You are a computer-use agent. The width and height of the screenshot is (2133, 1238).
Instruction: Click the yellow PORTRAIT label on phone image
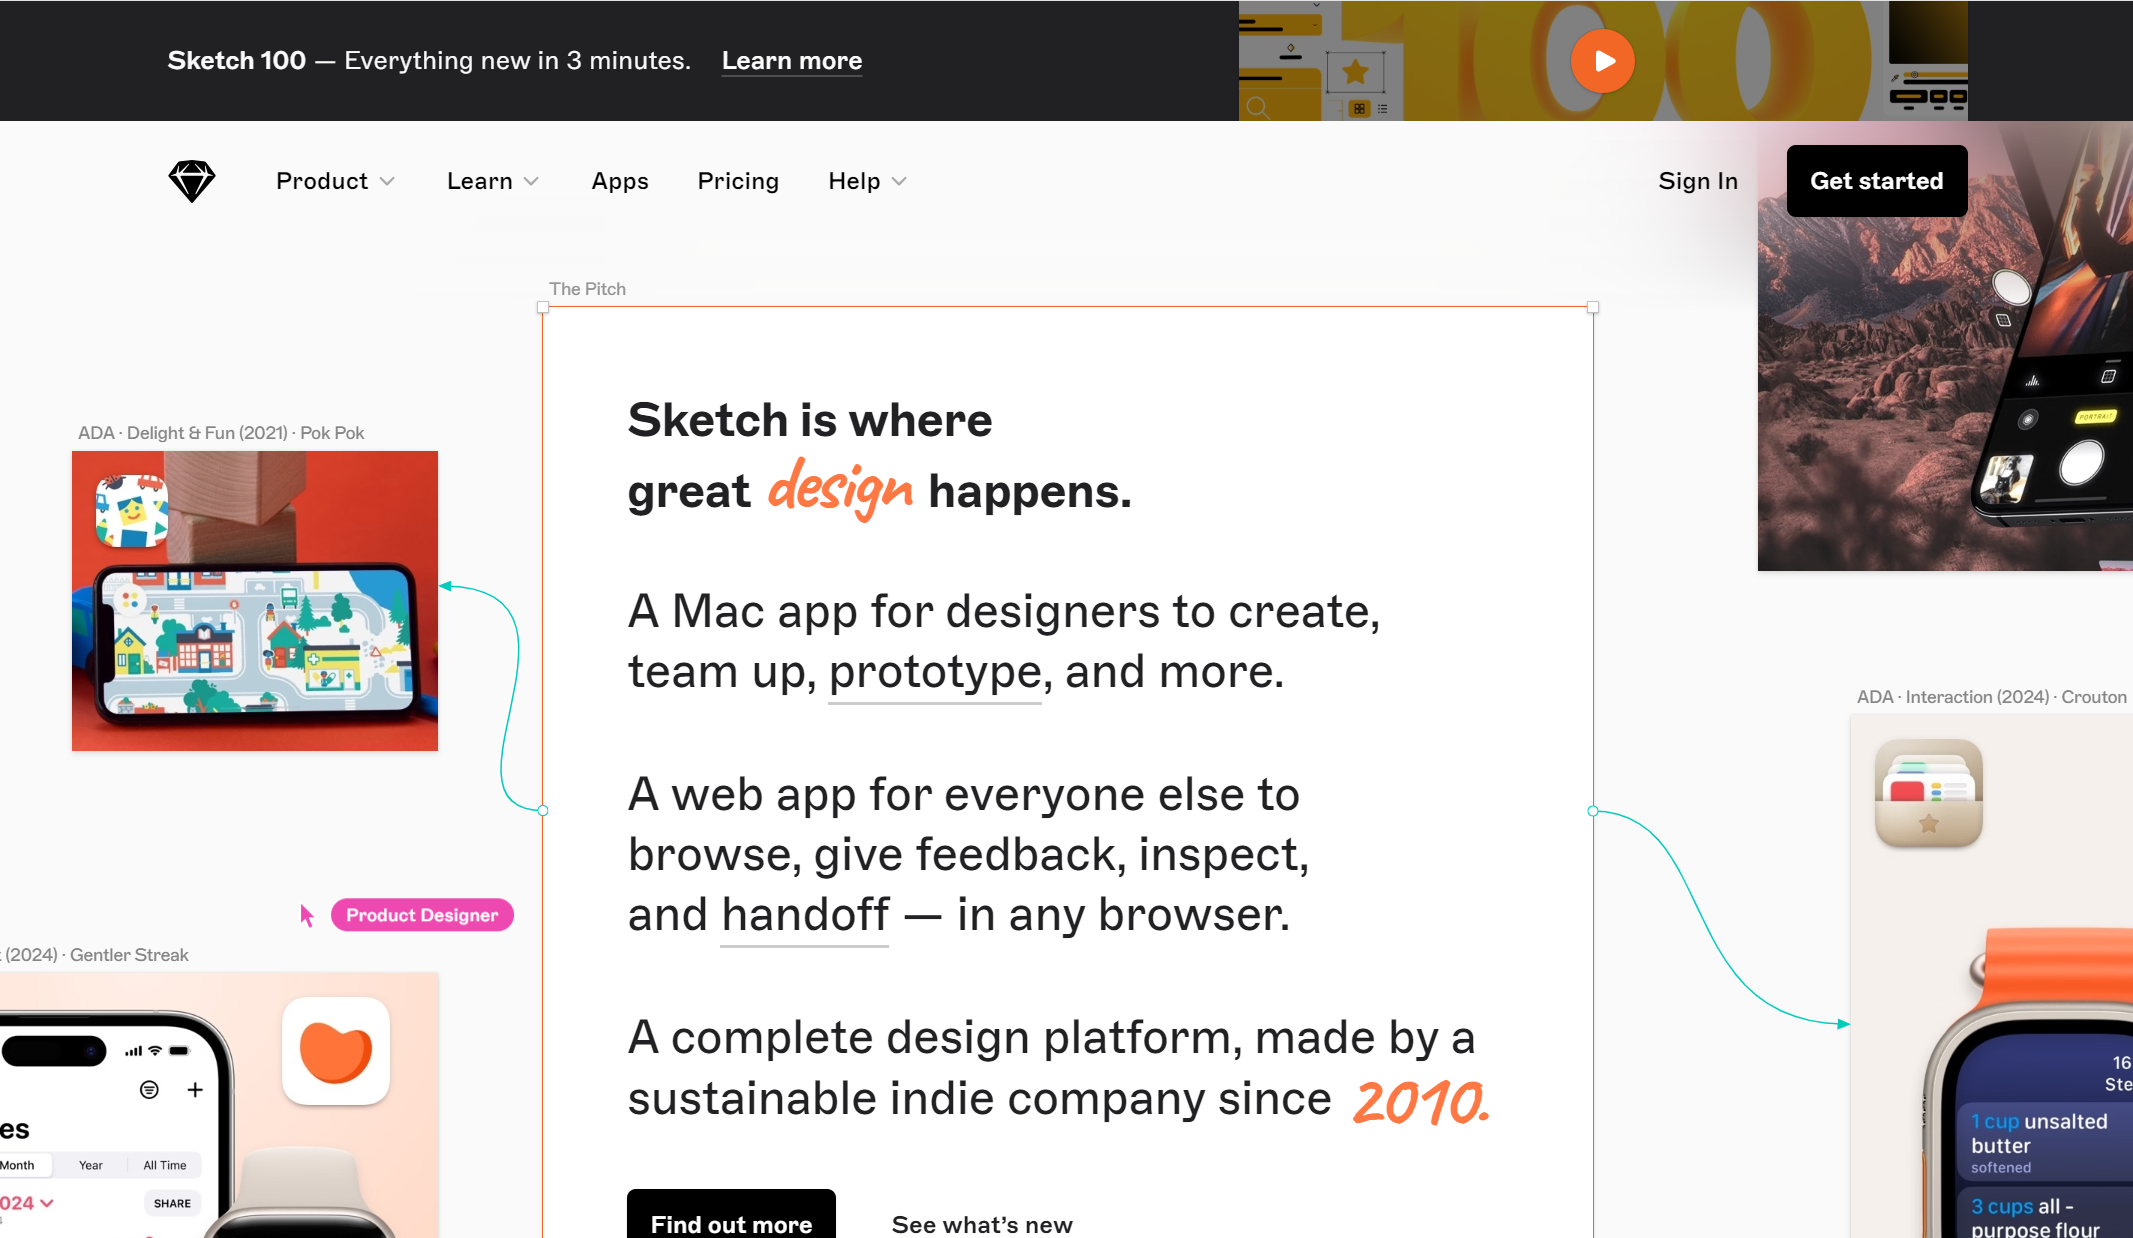[x=2095, y=416]
